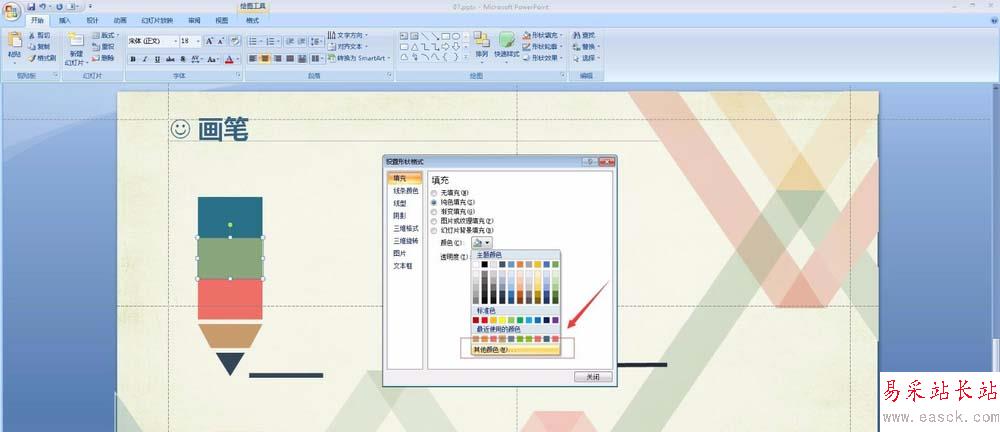This screenshot has height=432, width=1000.
Task: Switch to the Home (开始) ribbon tab
Action: pos(38,20)
